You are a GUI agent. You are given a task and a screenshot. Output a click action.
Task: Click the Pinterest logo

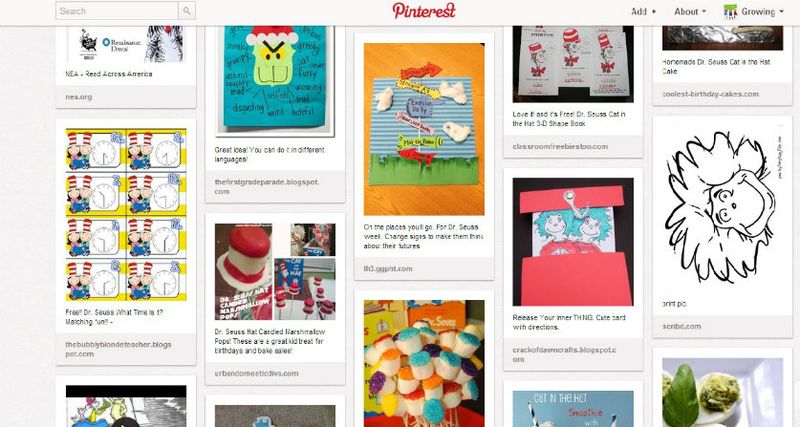424,10
